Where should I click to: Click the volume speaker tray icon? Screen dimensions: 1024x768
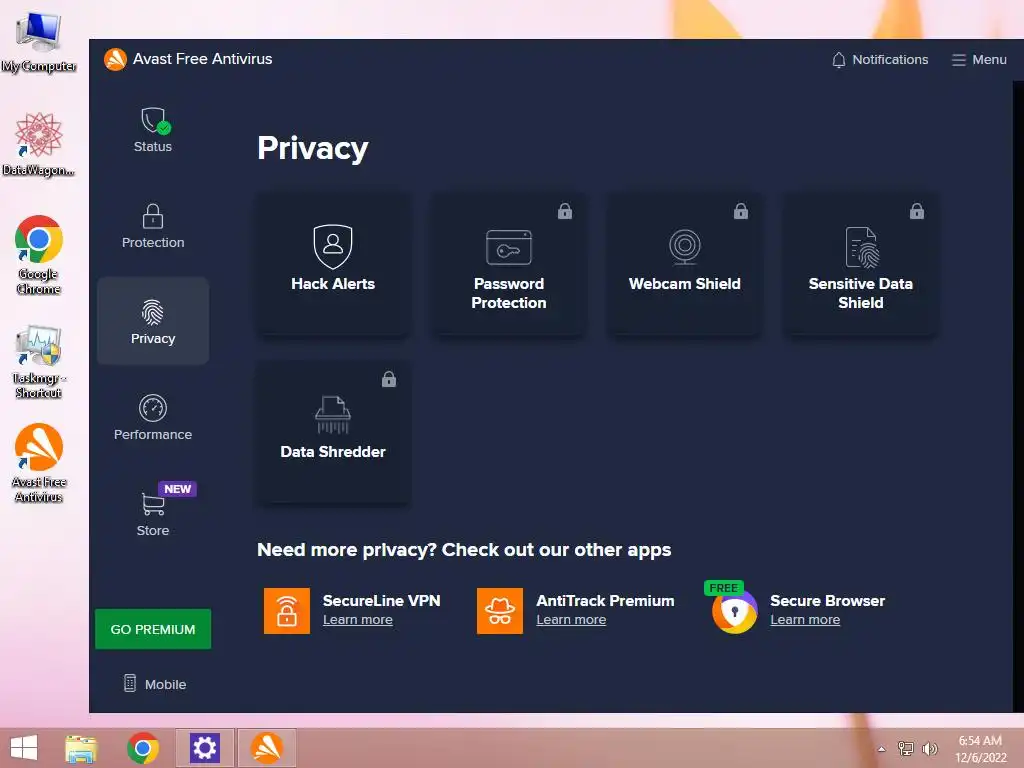929,748
